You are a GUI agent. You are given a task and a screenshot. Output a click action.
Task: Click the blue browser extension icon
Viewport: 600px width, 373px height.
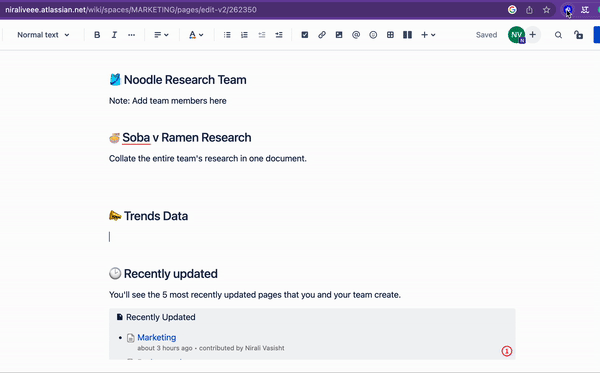(568, 10)
